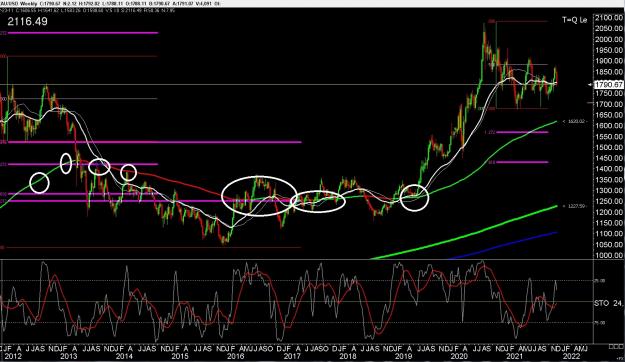Click 2100.00 on the price axis
This screenshot has height=362, width=625.
609,18
